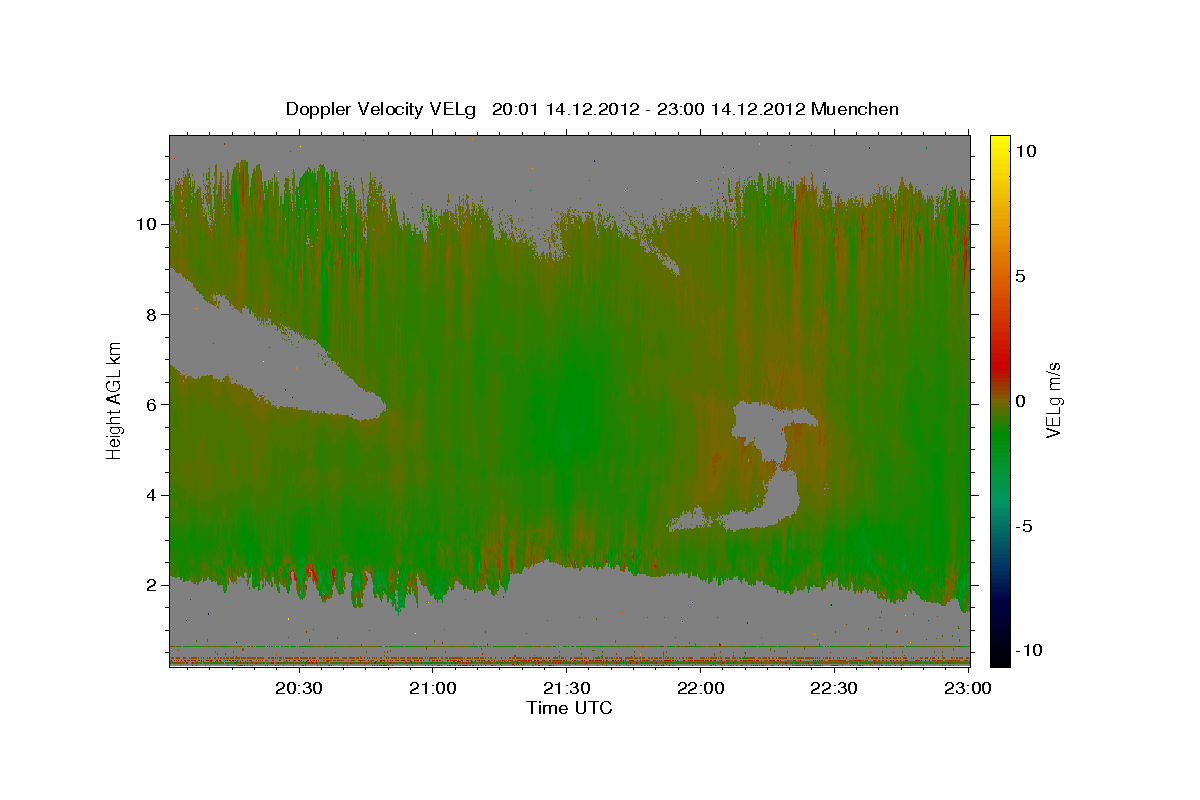Click the 20:30 time tick label
Image resolution: width=1200 pixels, height=800 pixels.
(x=299, y=688)
